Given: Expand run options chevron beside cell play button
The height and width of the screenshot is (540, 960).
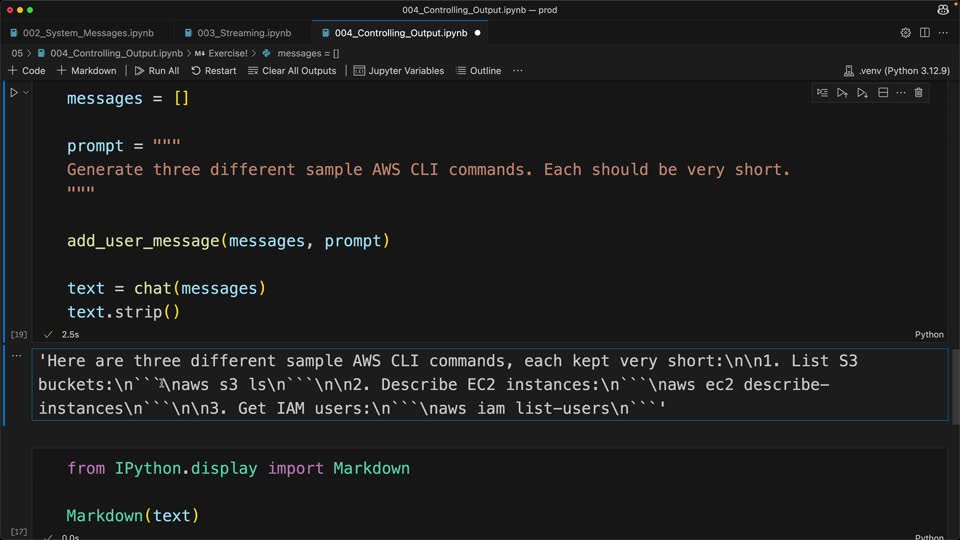Looking at the screenshot, I should tap(26, 92).
